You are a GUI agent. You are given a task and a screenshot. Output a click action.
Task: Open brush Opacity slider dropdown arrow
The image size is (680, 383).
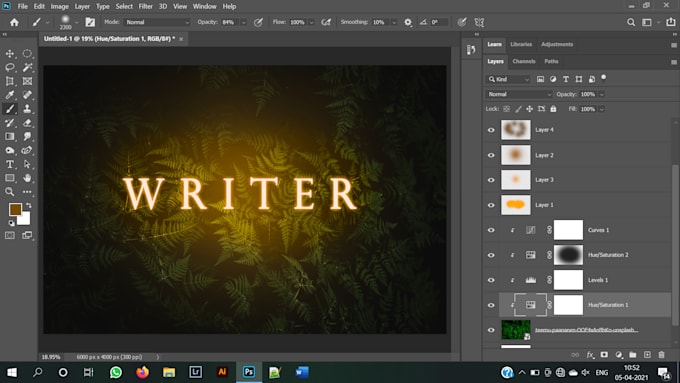[x=244, y=22]
